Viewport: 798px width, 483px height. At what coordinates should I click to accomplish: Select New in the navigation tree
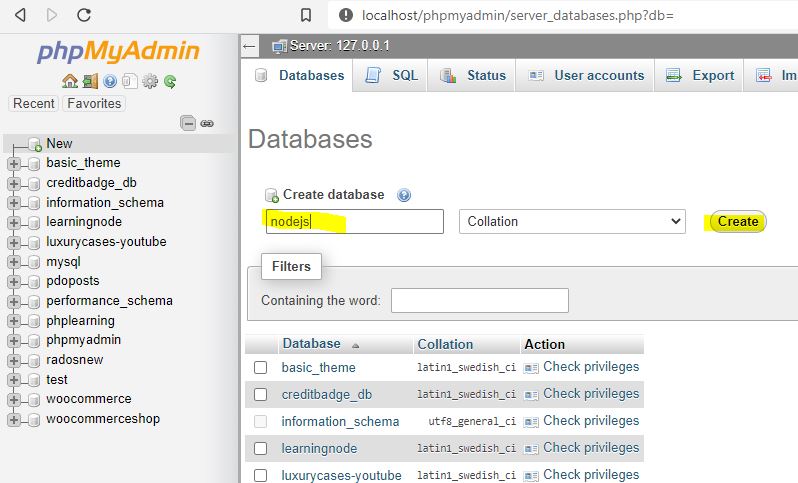pos(59,144)
